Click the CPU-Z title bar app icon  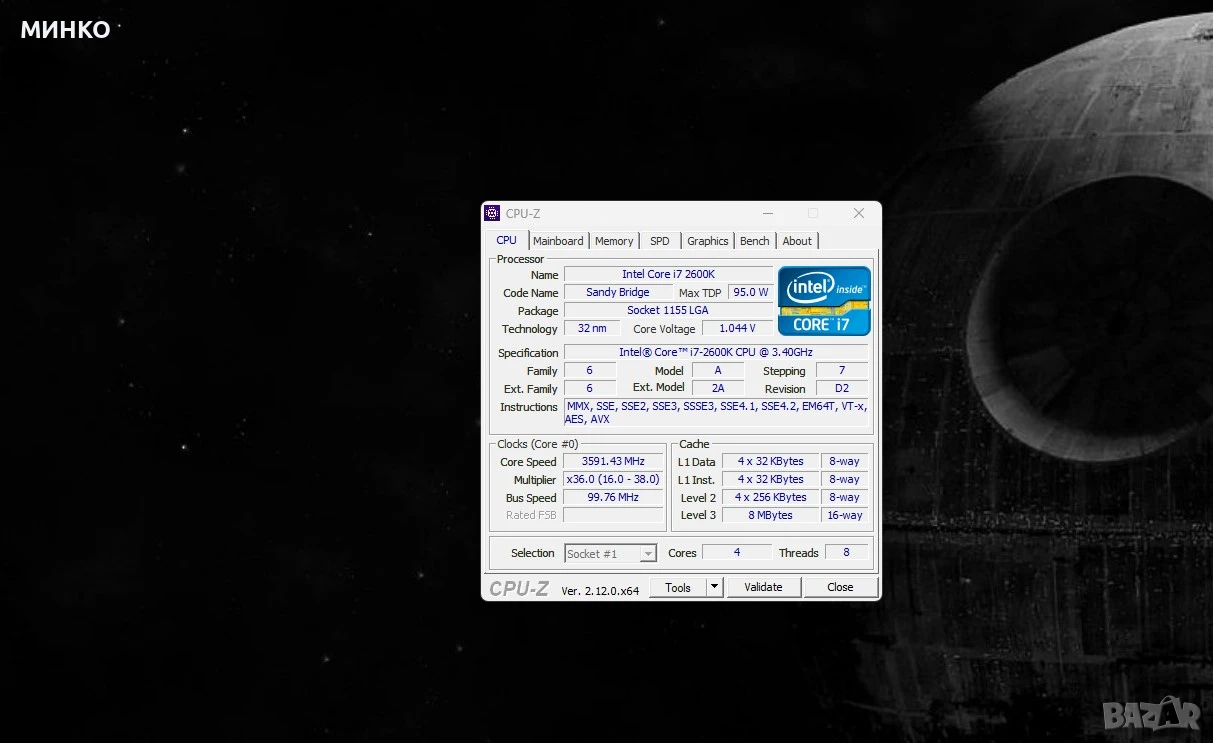click(492, 213)
